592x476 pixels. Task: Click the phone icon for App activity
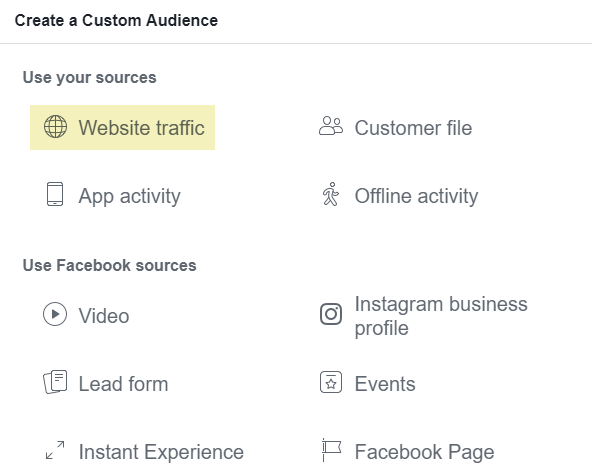pyautogui.click(x=55, y=194)
